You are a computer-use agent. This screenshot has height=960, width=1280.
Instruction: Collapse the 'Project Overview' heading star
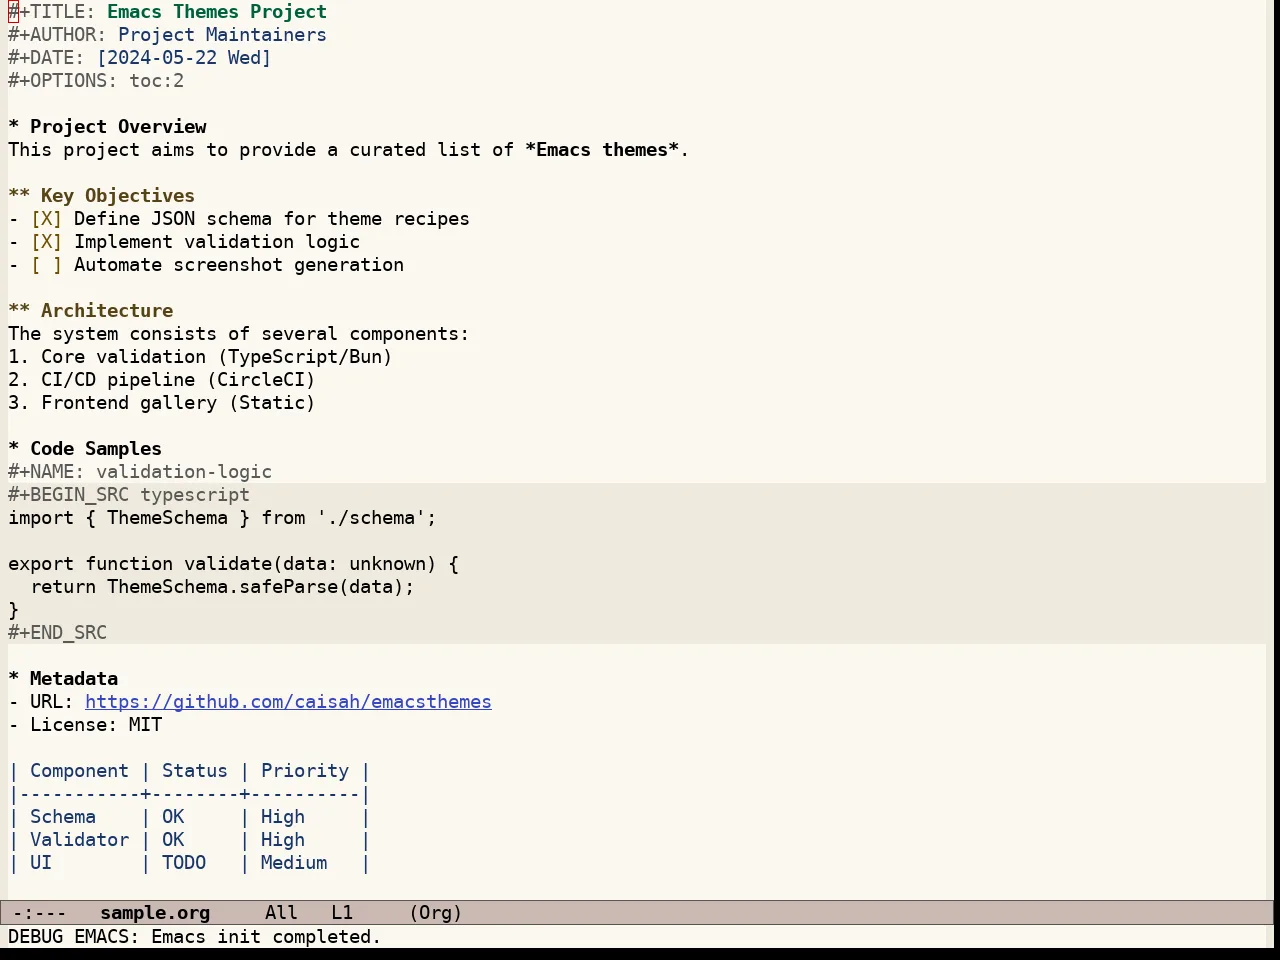click(x=14, y=127)
